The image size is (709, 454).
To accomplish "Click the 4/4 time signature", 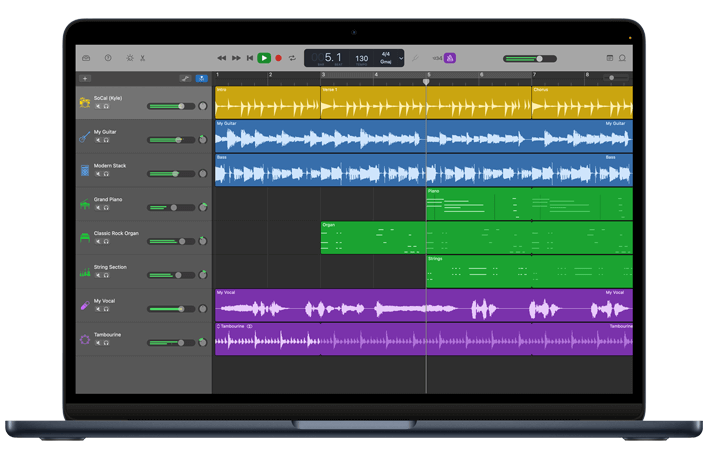I will tap(386, 54).
